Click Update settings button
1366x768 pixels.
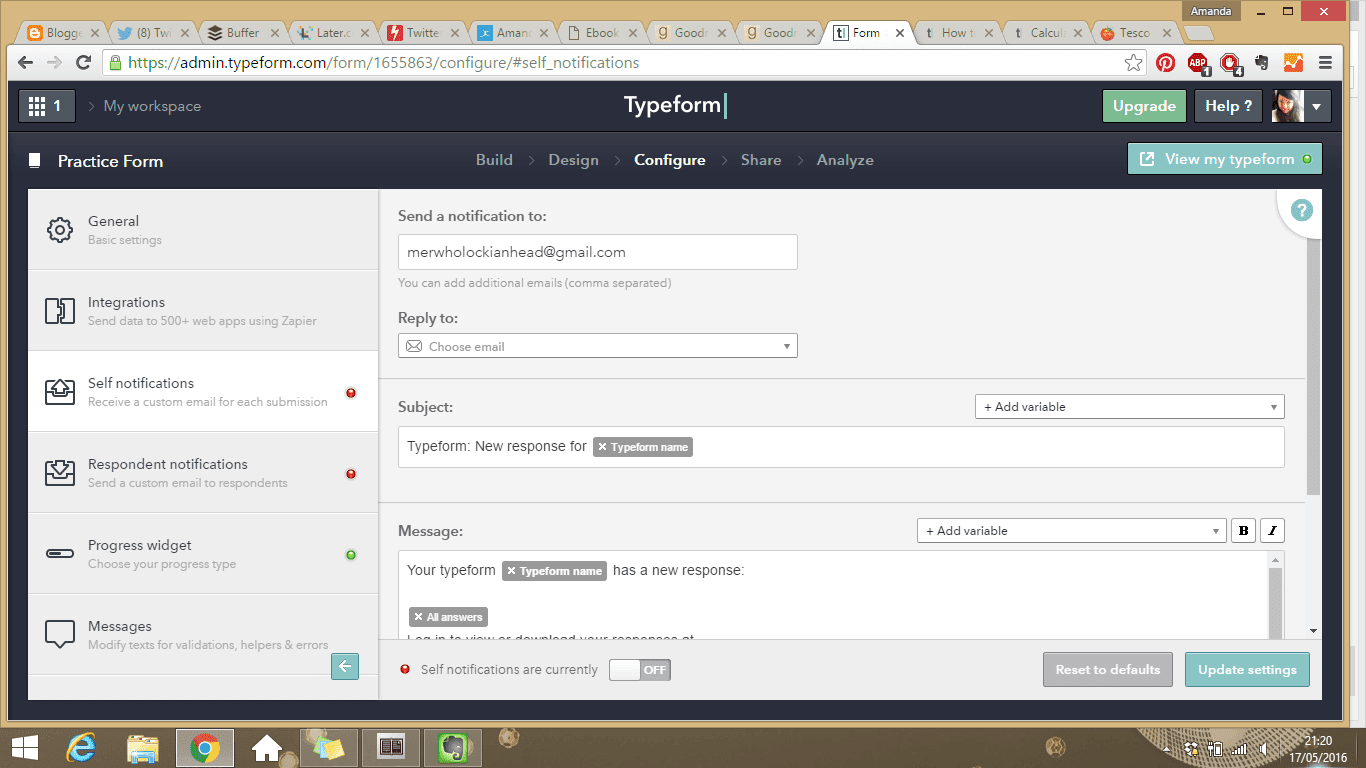click(x=1247, y=670)
